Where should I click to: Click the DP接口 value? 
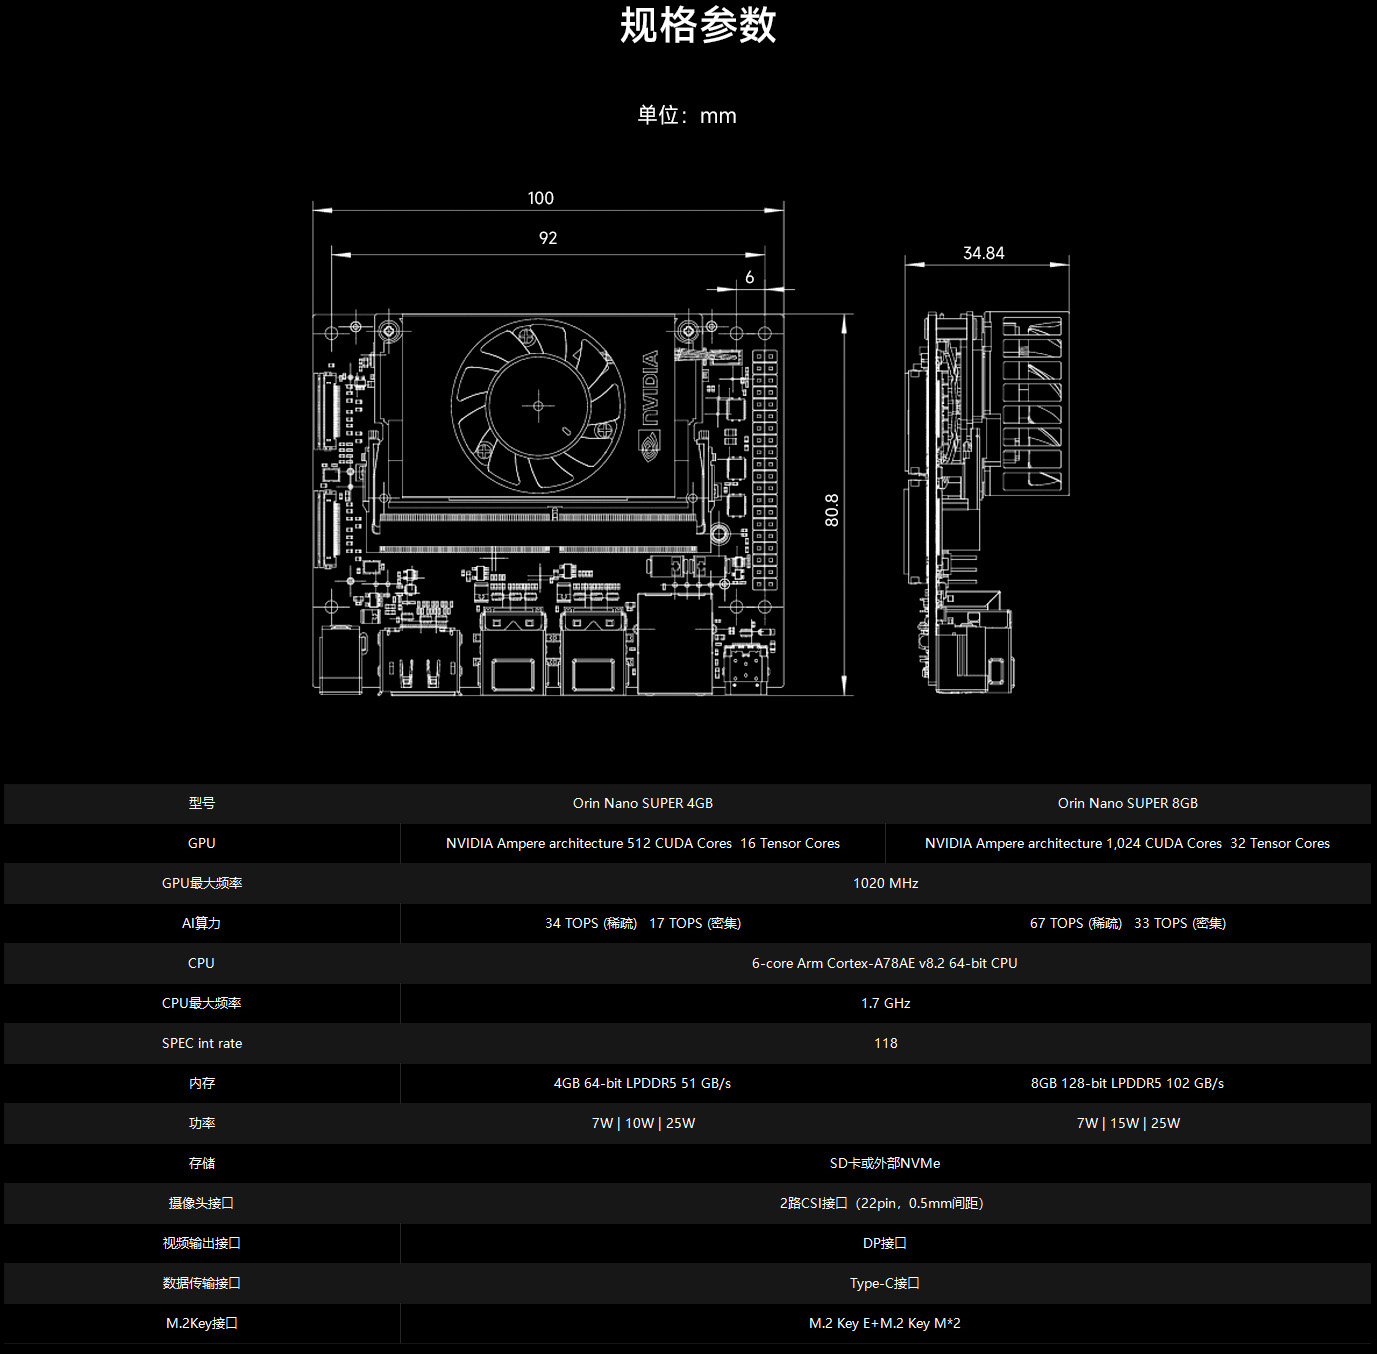[x=885, y=1243]
